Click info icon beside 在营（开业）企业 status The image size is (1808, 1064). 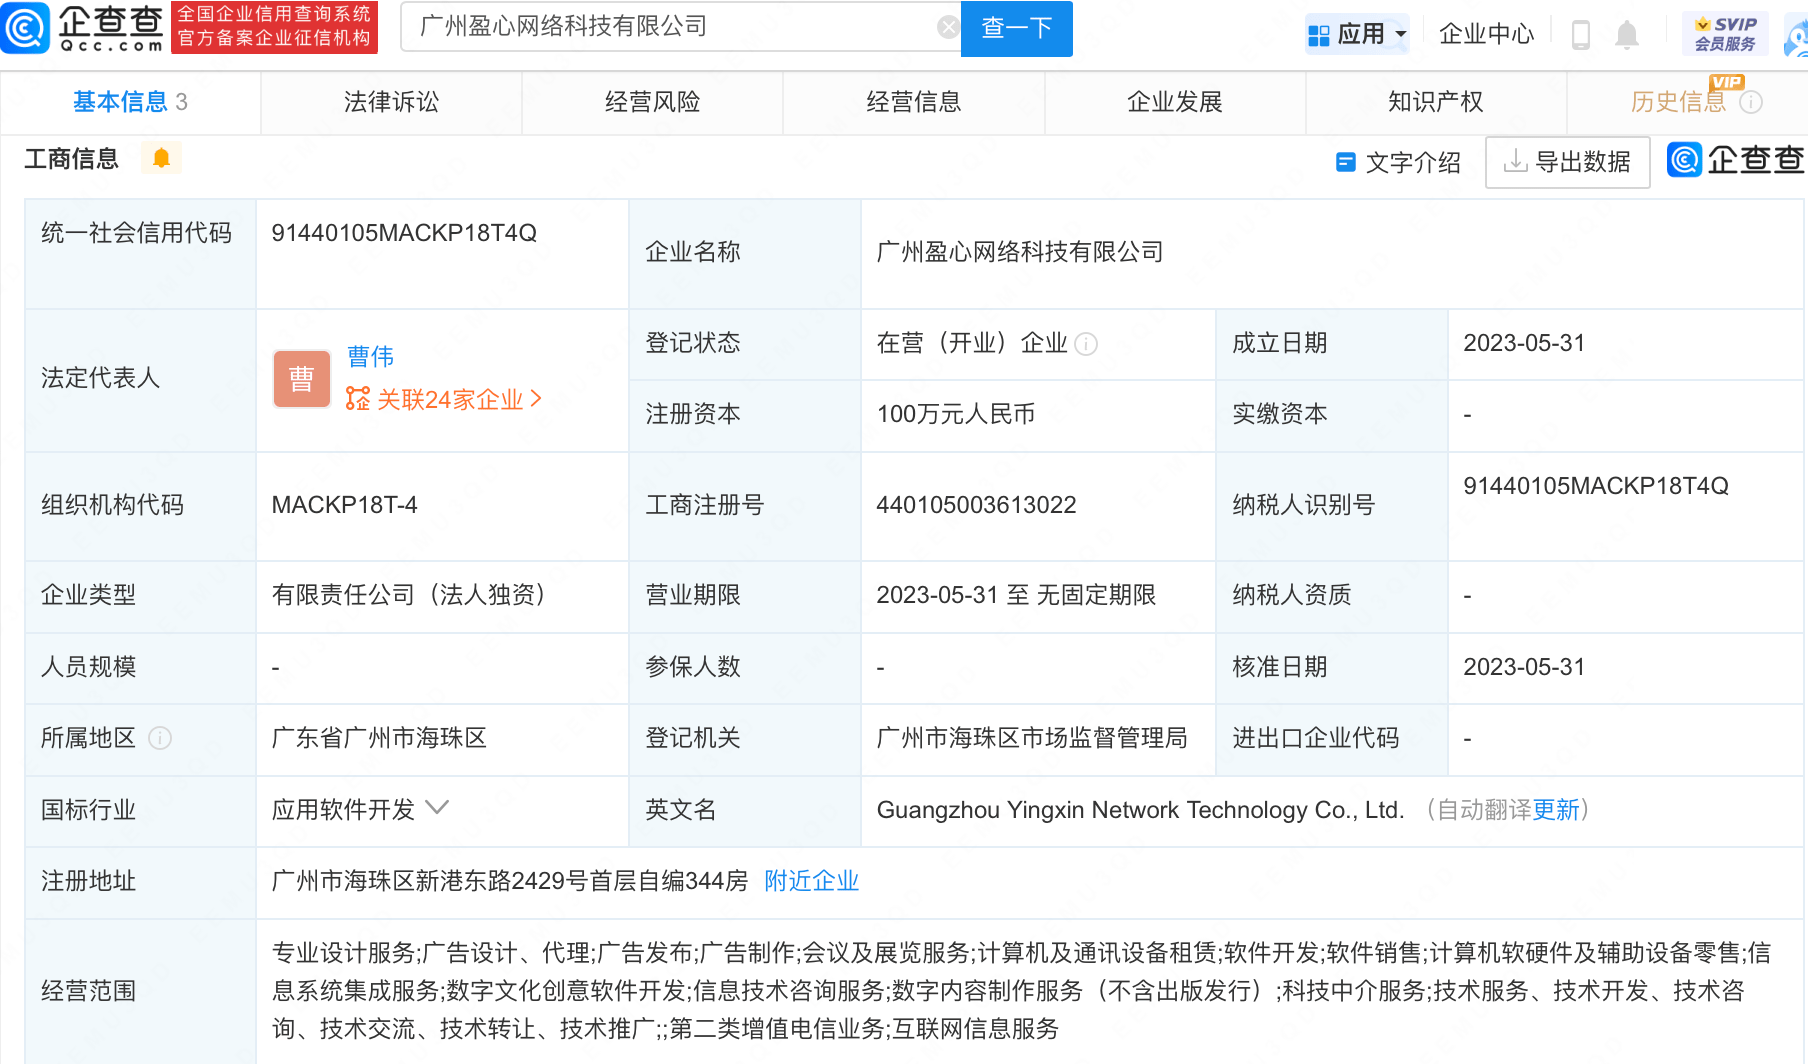point(1086,343)
